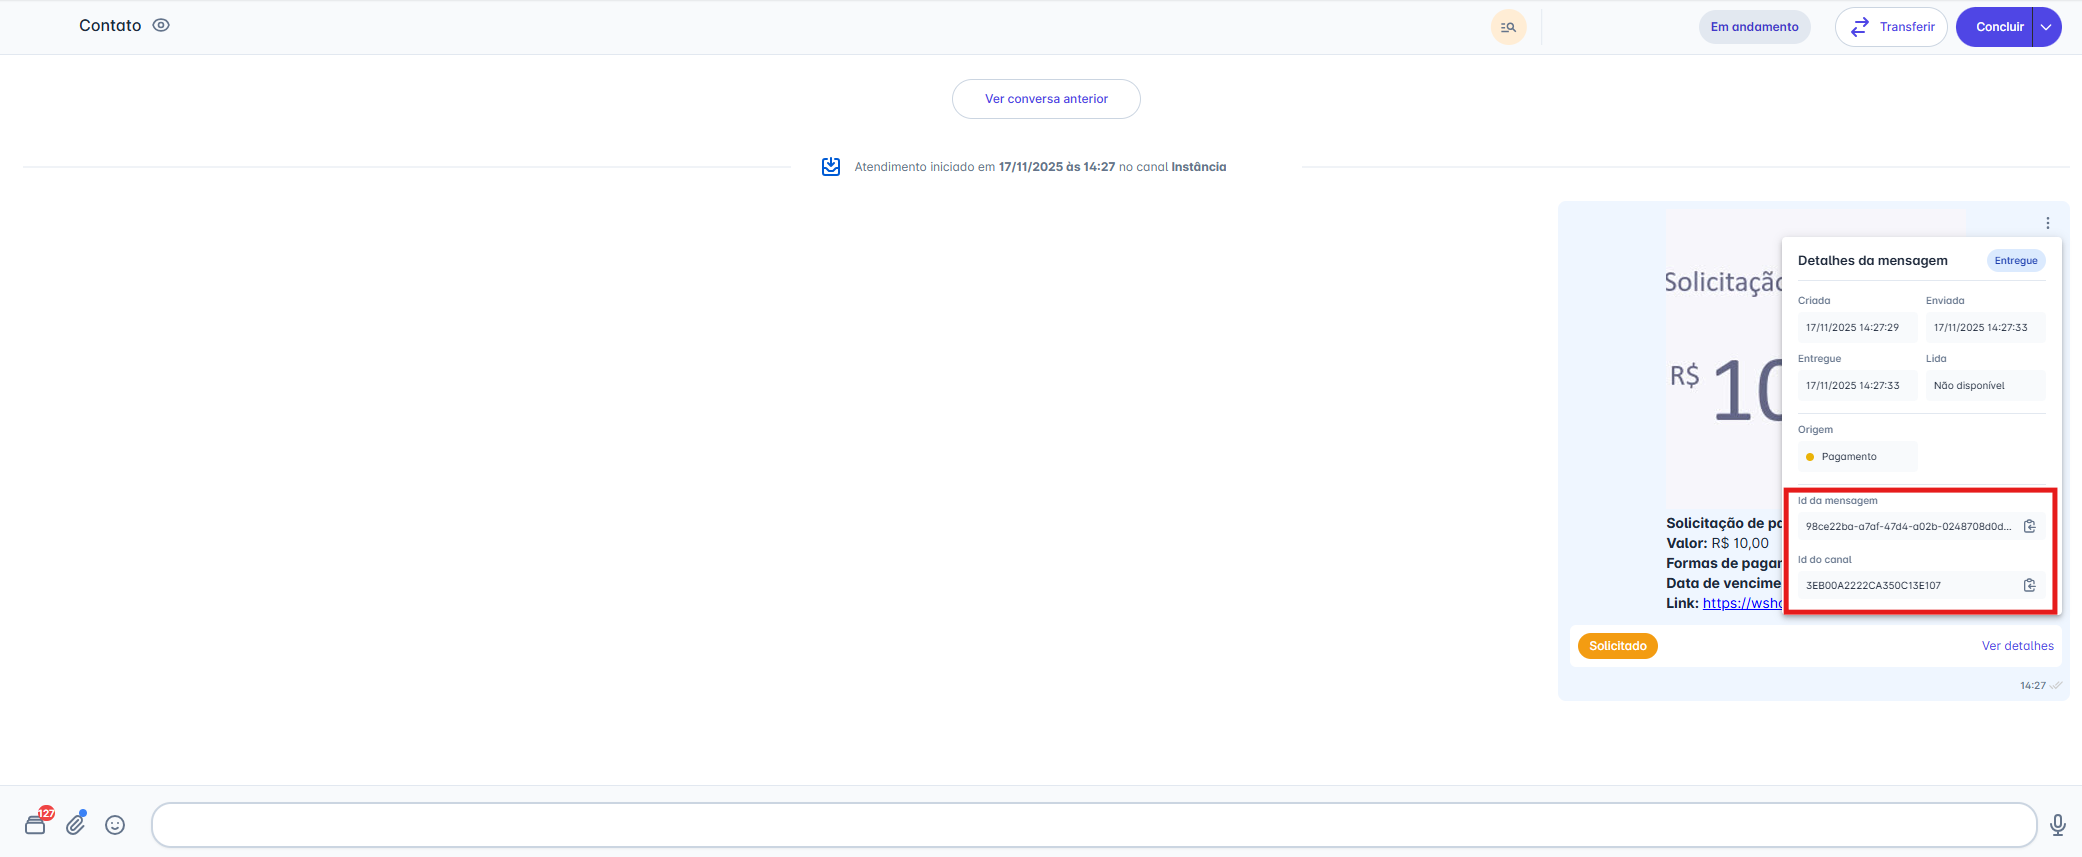Open the payment https link

point(1741,603)
